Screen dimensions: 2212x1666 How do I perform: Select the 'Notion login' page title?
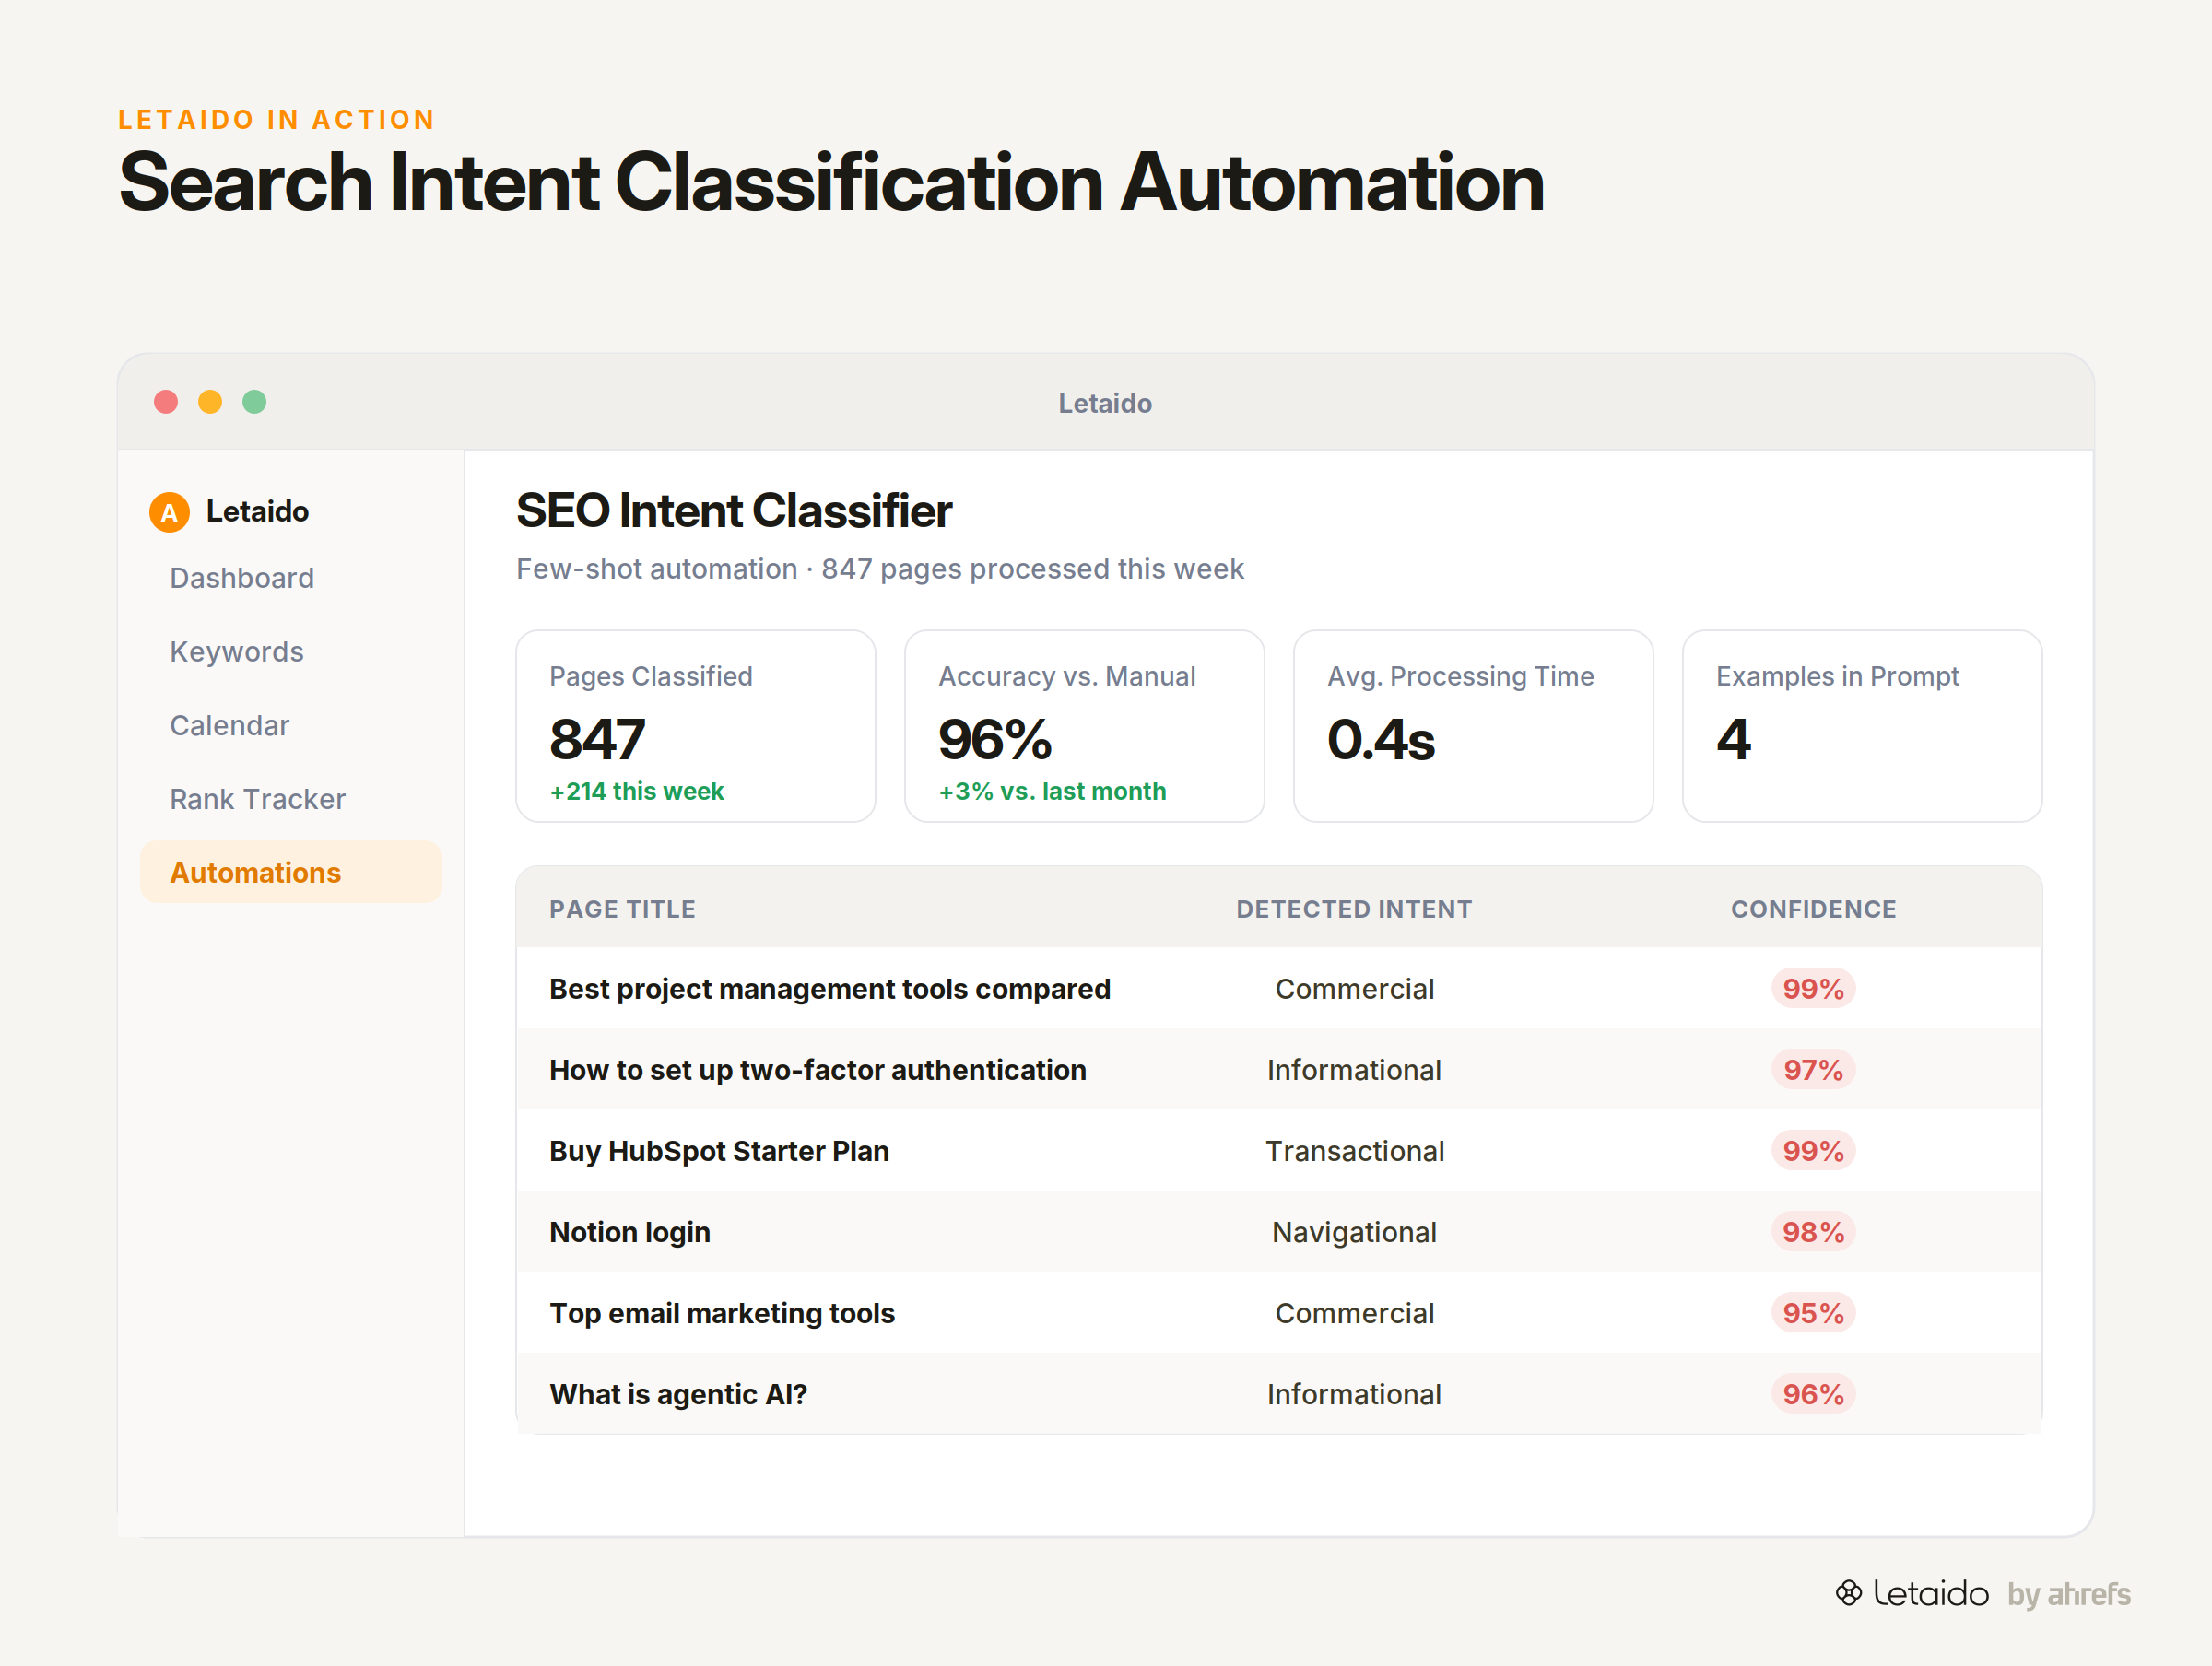click(630, 1232)
